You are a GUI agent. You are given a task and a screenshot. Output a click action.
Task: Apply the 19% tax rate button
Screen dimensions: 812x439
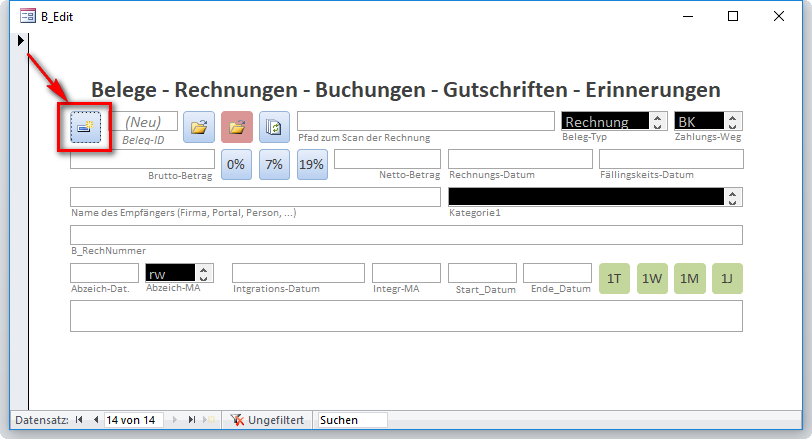[311, 164]
